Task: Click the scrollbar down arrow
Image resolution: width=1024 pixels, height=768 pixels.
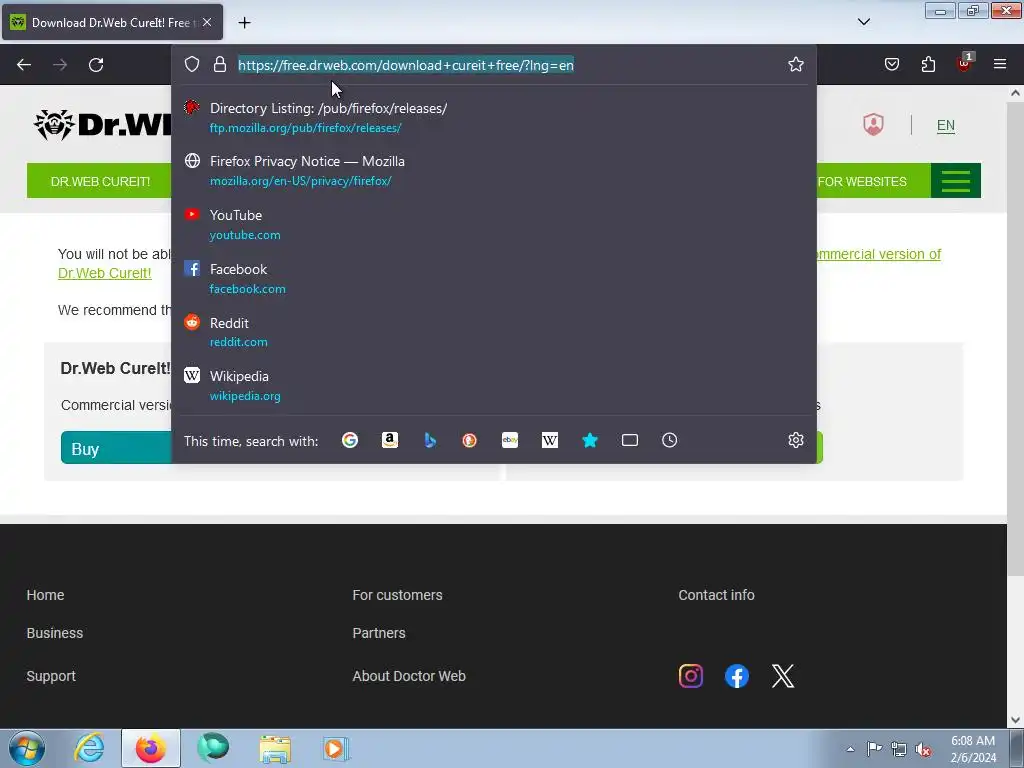Action: tap(1015, 720)
